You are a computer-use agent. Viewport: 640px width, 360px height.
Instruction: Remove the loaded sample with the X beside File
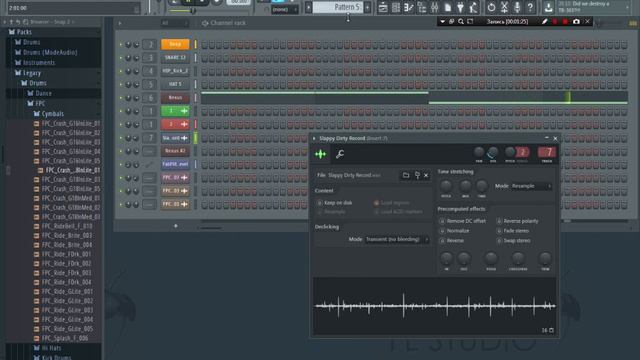[x=426, y=175]
